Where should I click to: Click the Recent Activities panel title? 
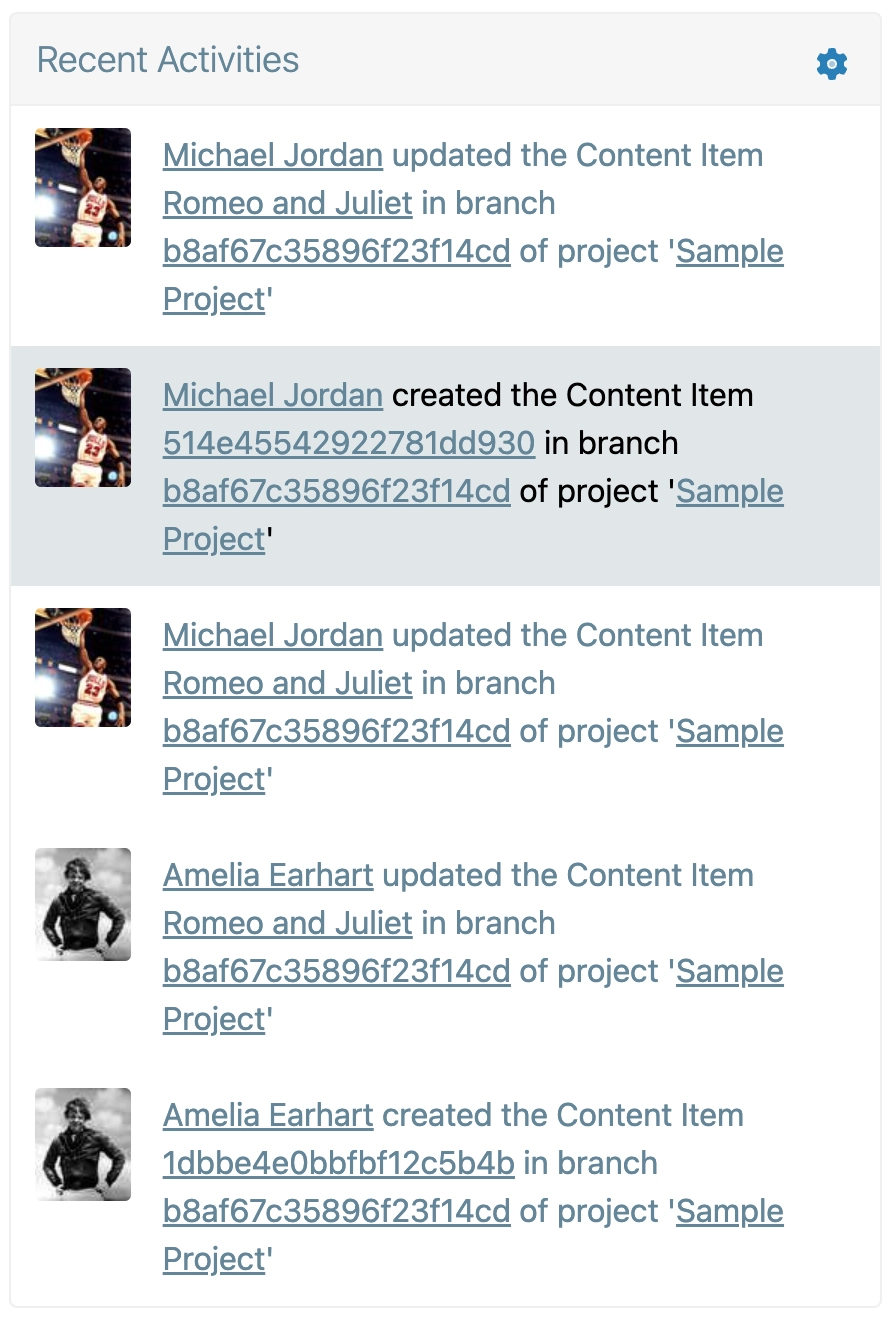[x=168, y=60]
